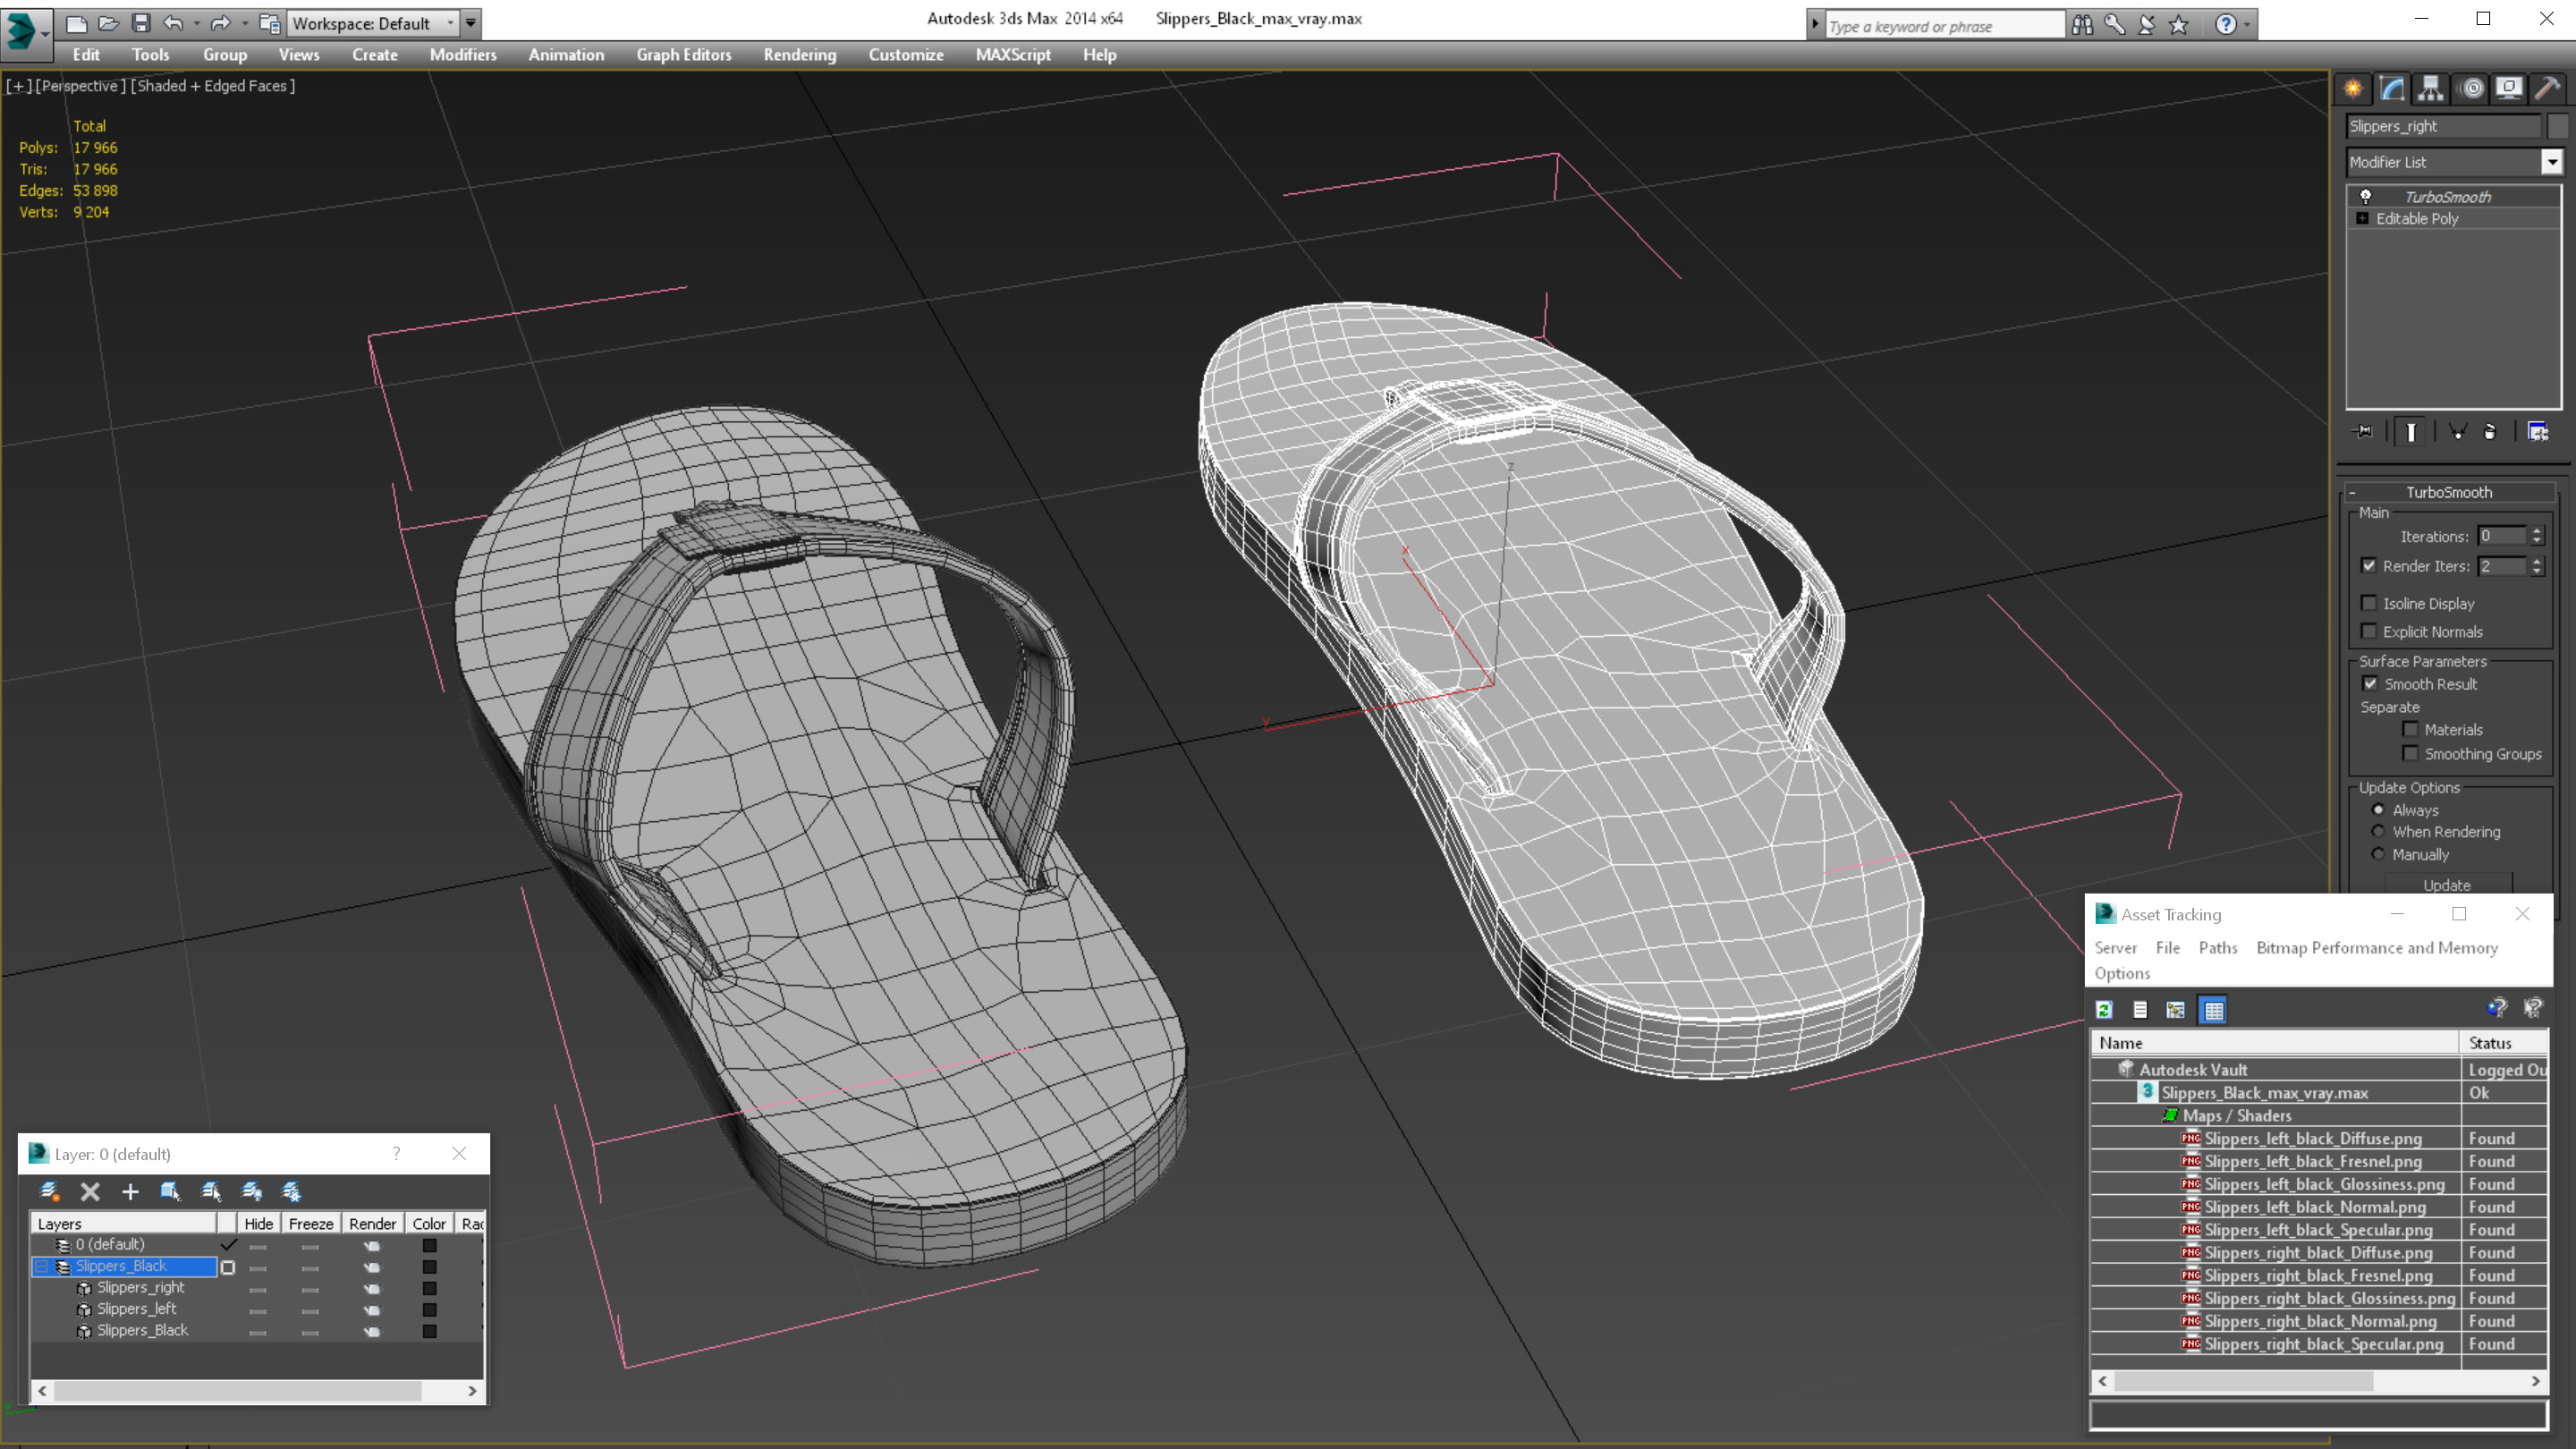Viewport: 2576px width, 1449px height.
Task: Open the Rendering menu
Action: [799, 55]
